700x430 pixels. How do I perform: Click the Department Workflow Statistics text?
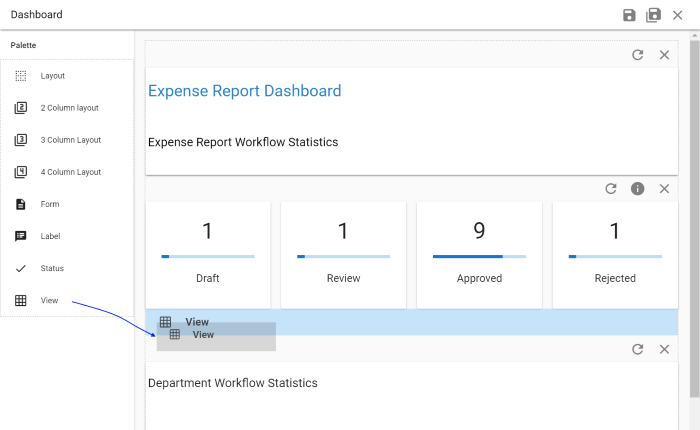233,383
